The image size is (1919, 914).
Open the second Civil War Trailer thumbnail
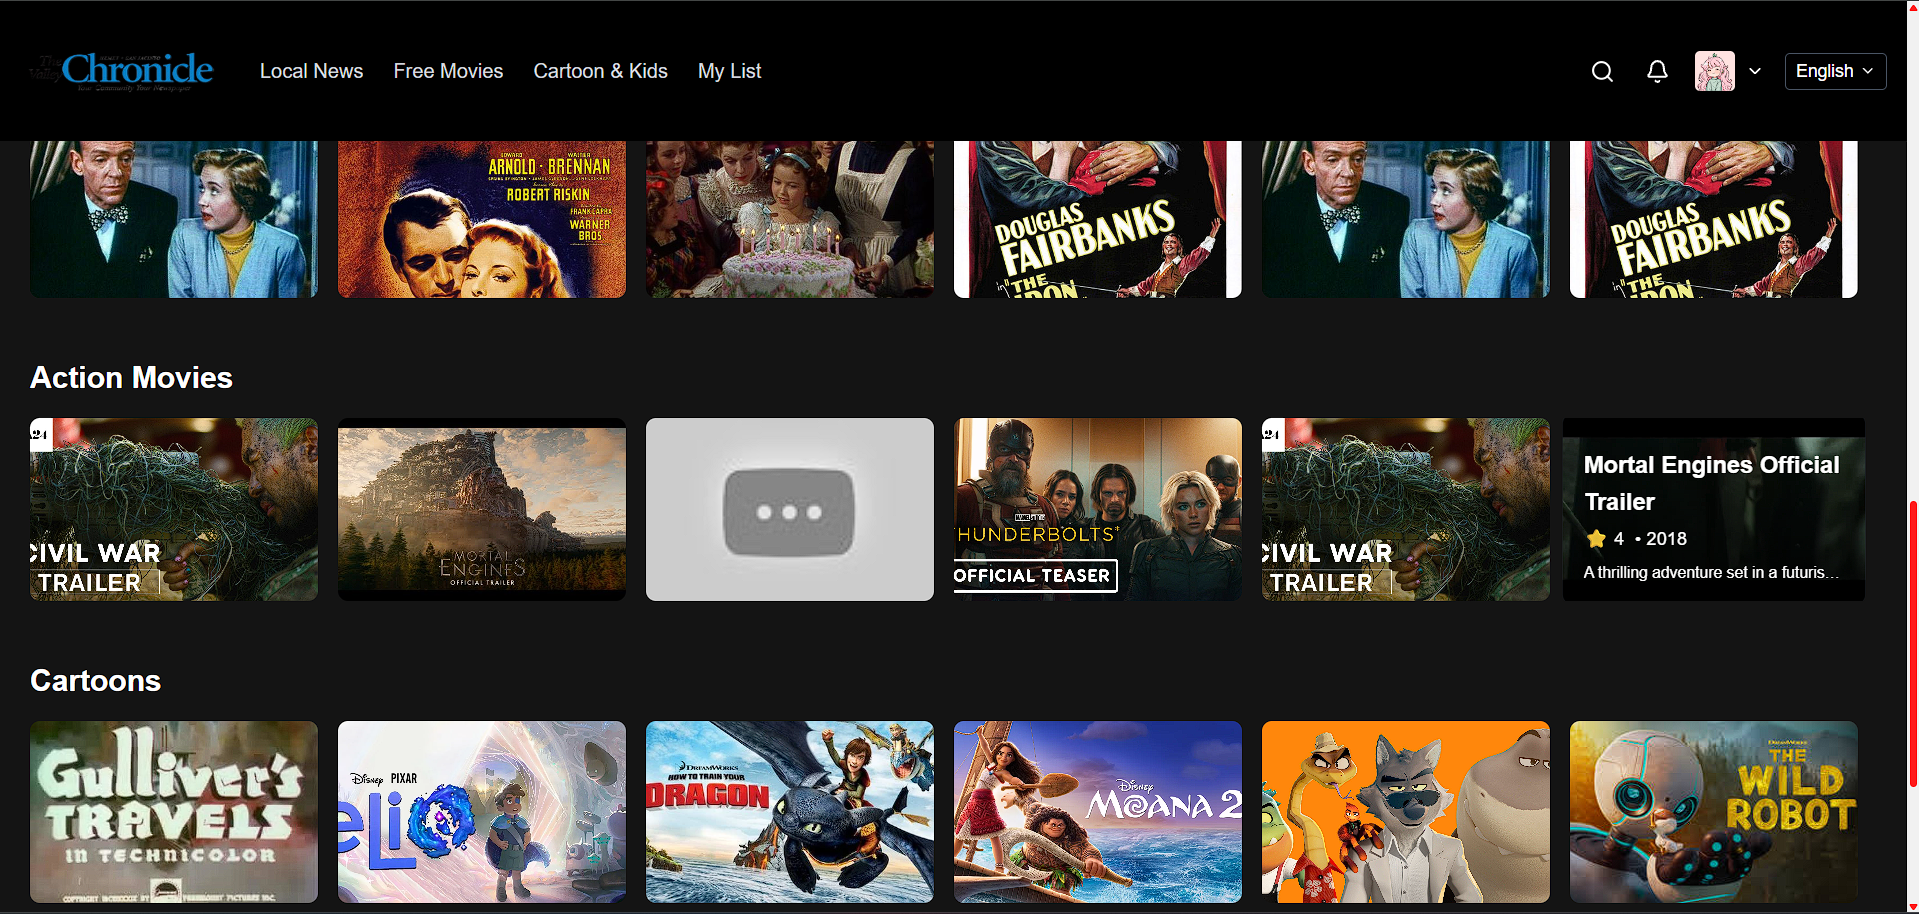(x=1406, y=509)
